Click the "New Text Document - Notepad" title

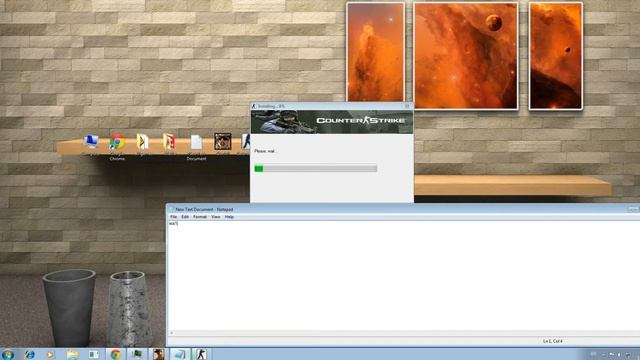click(204, 209)
